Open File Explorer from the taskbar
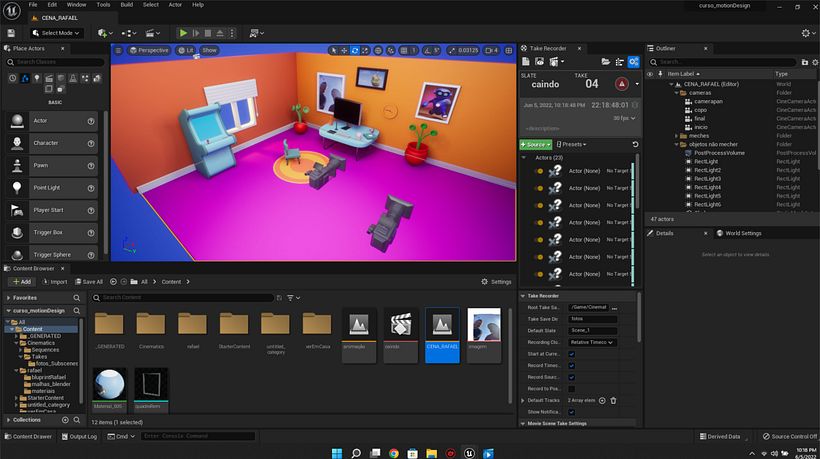820x459 pixels. click(x=431, y=453)
